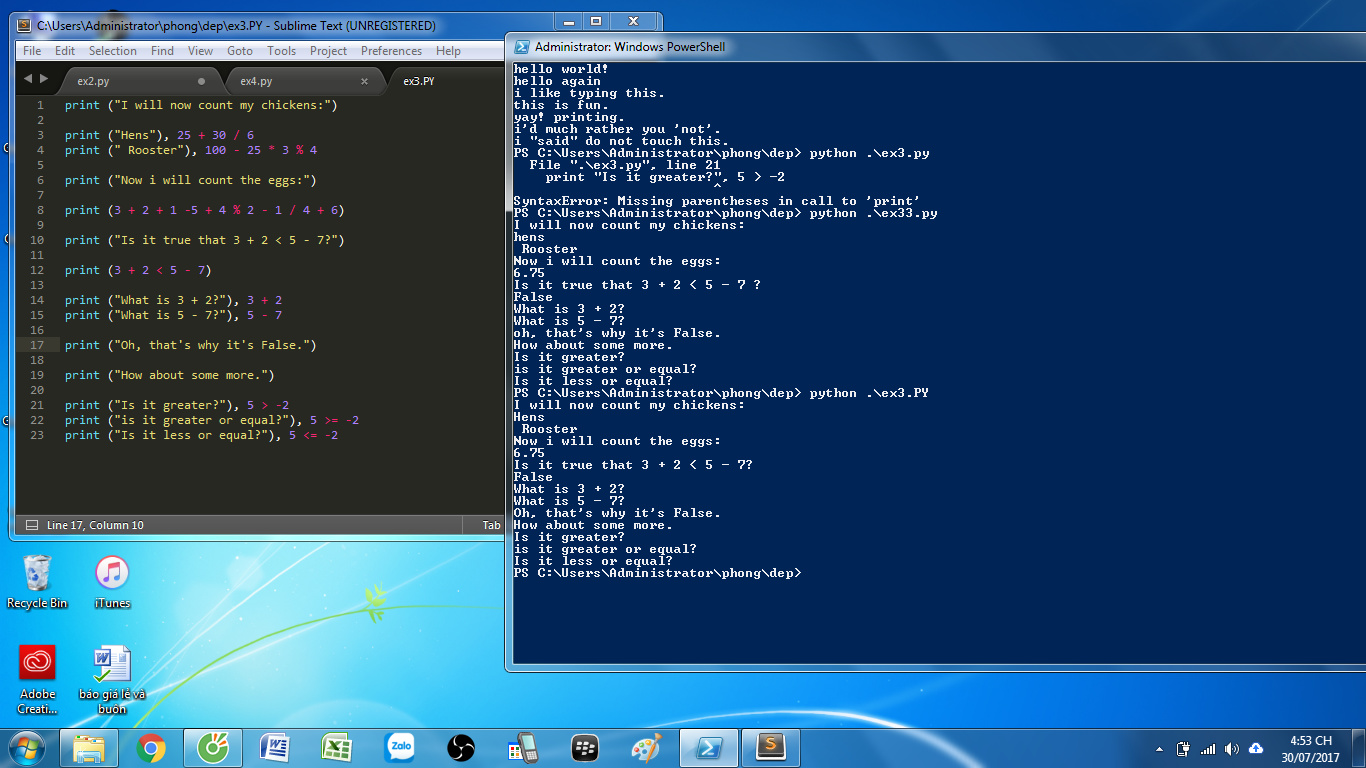Click the volume speaker icon in system tray
1366x768 pixels.
(x=1231, y=749)
